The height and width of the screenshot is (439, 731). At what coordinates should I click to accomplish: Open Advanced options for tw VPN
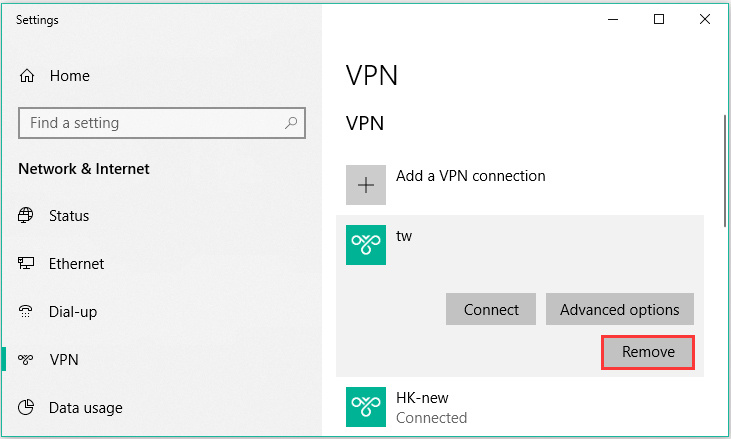coord(619,309)
